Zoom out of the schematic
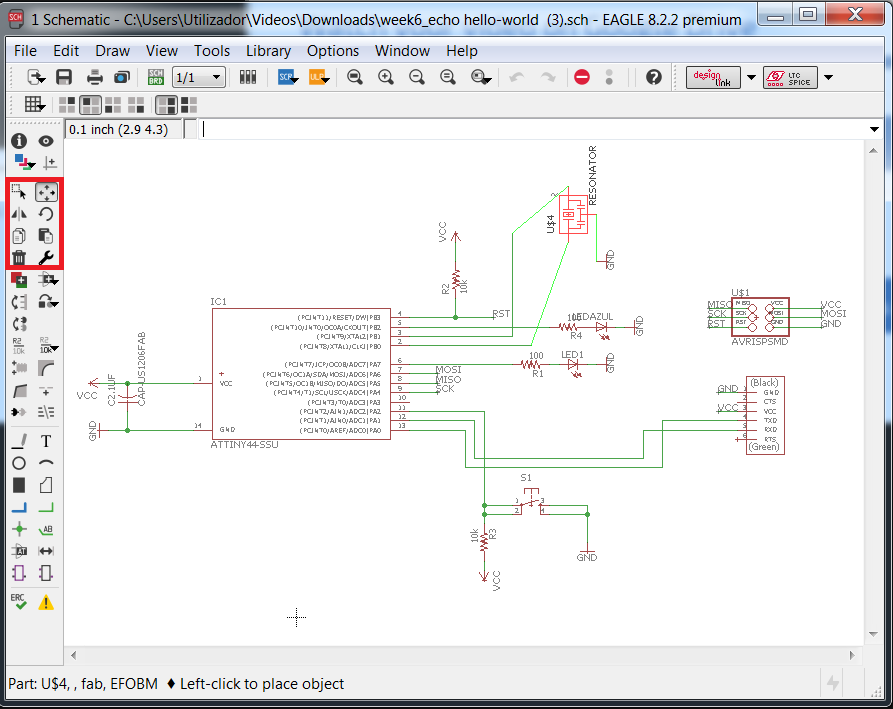The height and width of the screenshot is (709, 893). [417, 77]
